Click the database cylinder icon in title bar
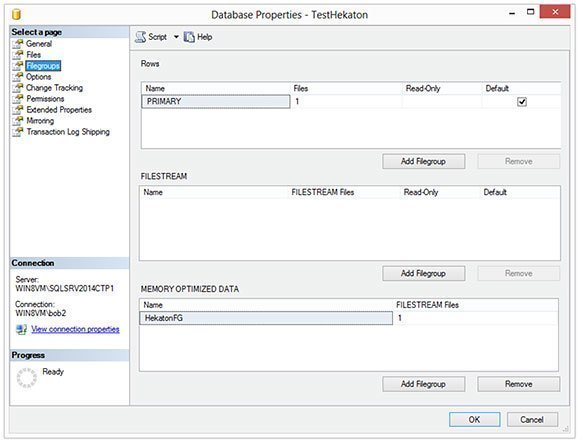Viewport: 580px width, 443px height. [x=16, y=14]
